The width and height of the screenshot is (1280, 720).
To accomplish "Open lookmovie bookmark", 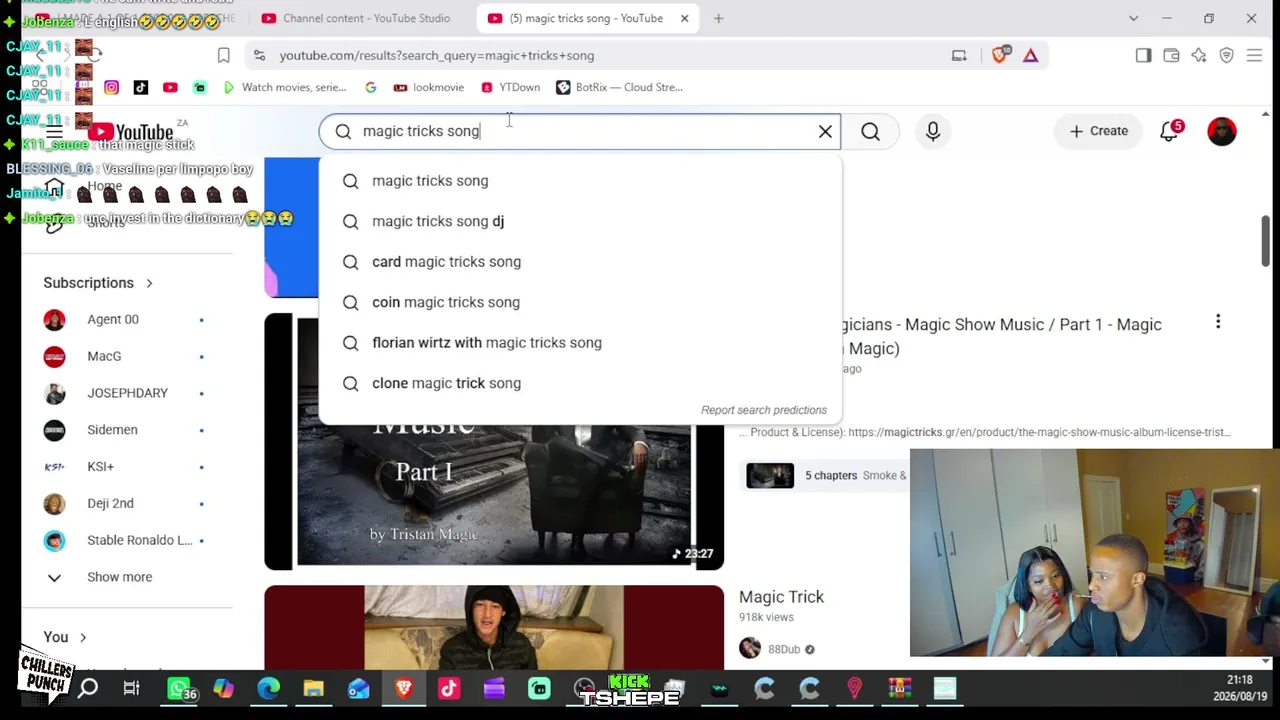I will point(429,87).
